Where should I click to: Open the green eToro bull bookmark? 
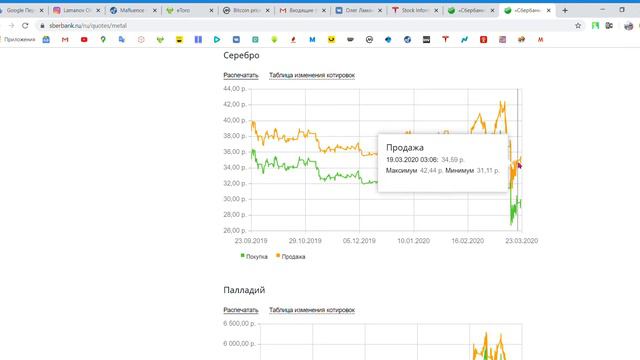[x=160, y=40]
